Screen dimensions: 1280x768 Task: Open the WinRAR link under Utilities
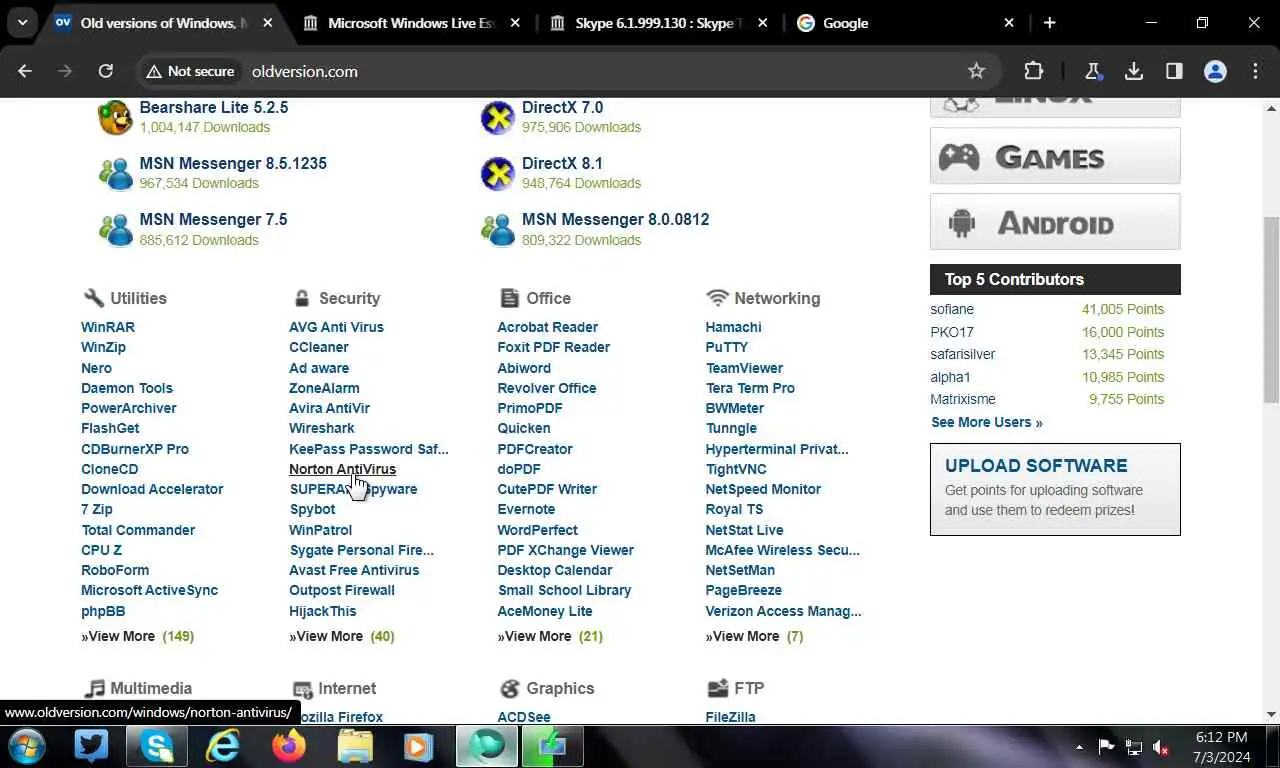pos(108,327)
